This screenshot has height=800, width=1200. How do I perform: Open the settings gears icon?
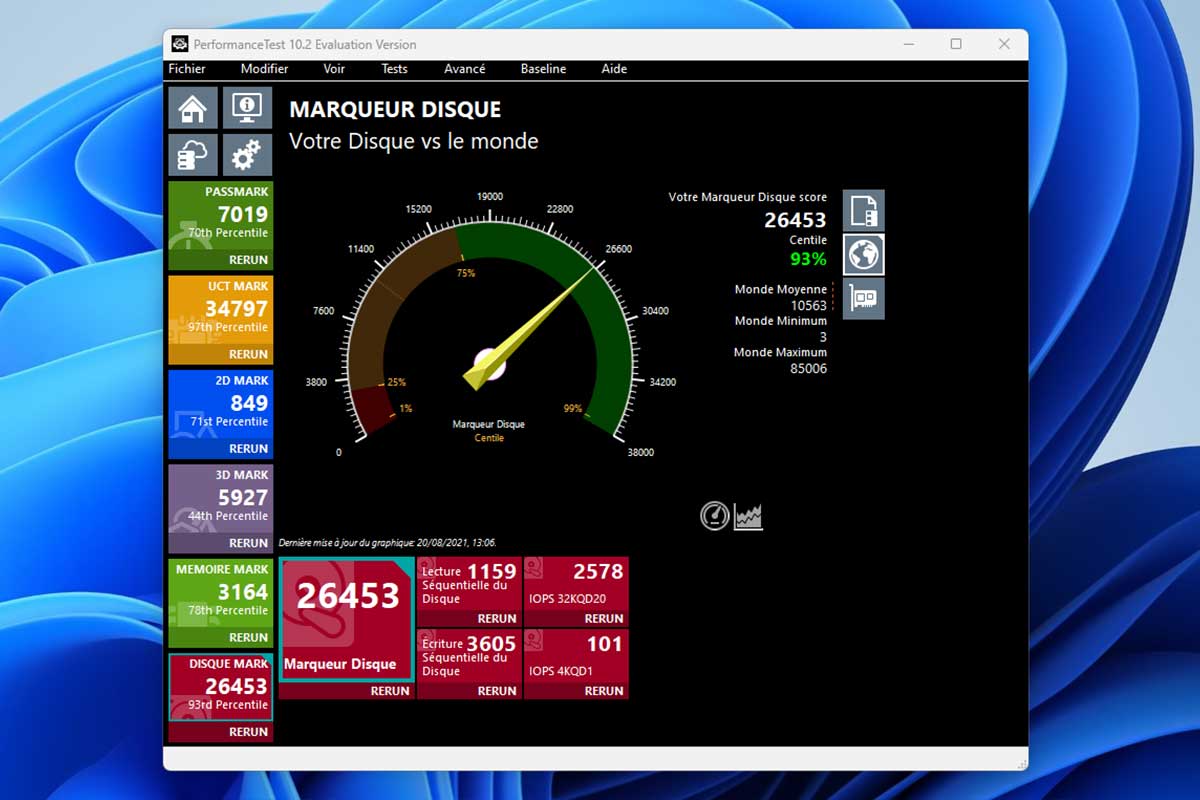tap(246, 155)
